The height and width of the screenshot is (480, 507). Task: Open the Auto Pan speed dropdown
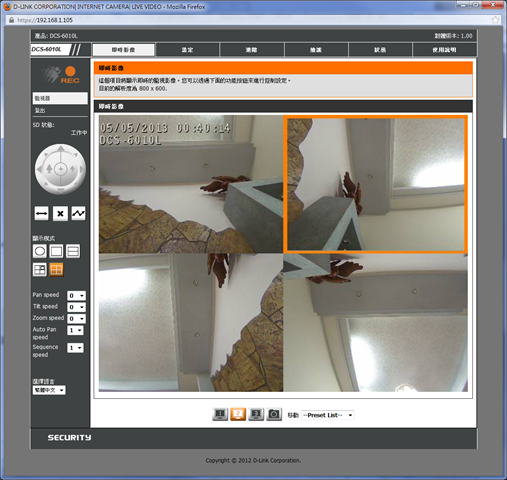pyautogui.click(x=75, y=330)
